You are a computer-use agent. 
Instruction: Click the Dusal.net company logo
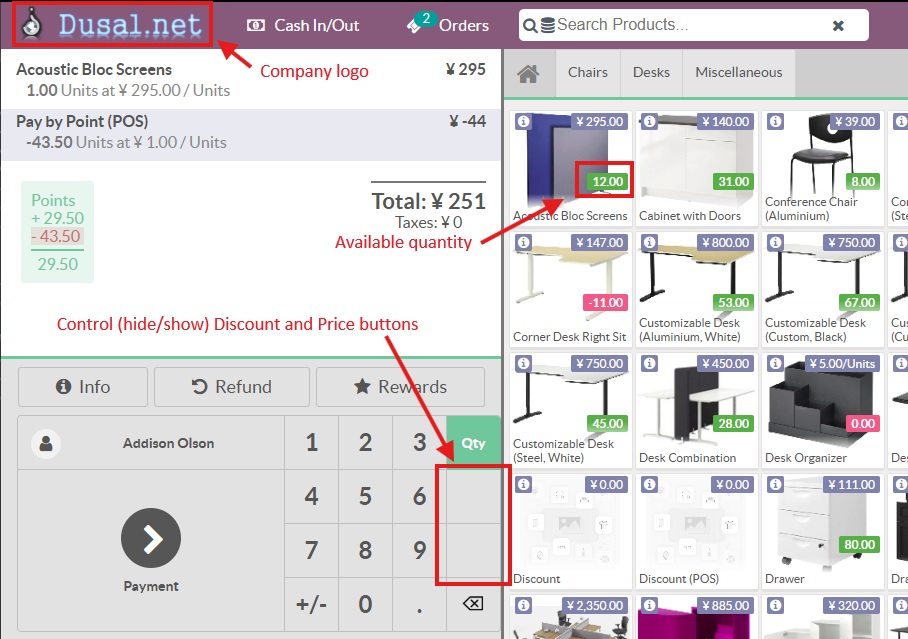[113, 25]
